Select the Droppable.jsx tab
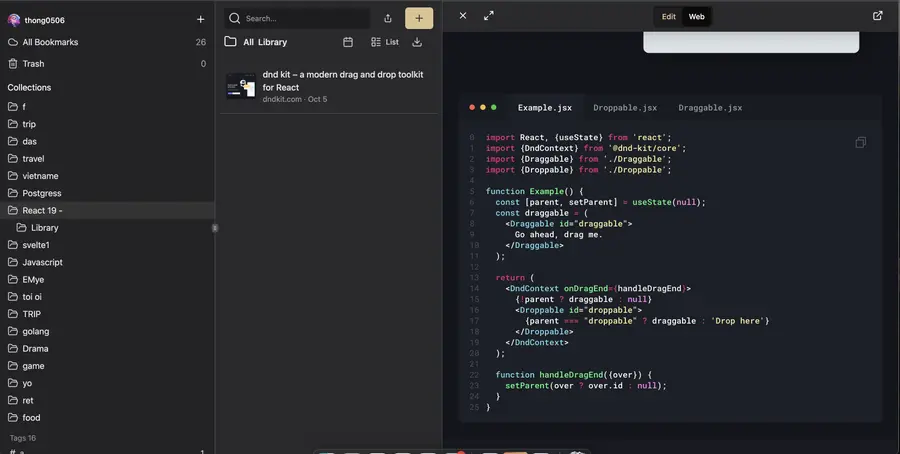Image resolution: width=900 pixels, height=454 pixels. 625,108
